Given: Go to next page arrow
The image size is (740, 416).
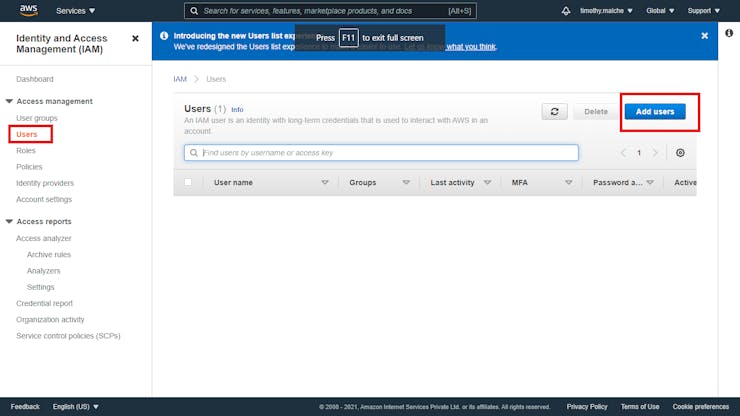Looking at the screenshot, I should click(655, 153).
